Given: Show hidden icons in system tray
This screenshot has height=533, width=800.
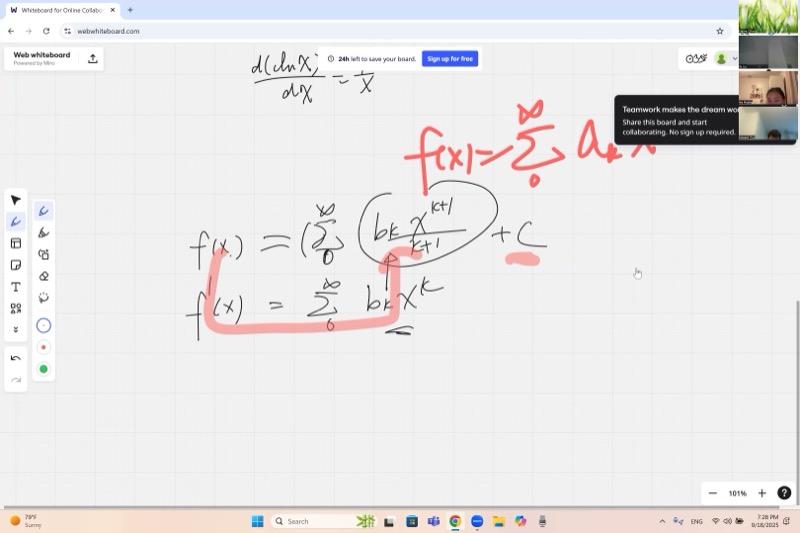Looking at the screenshot, I should [x=662, y=521].
